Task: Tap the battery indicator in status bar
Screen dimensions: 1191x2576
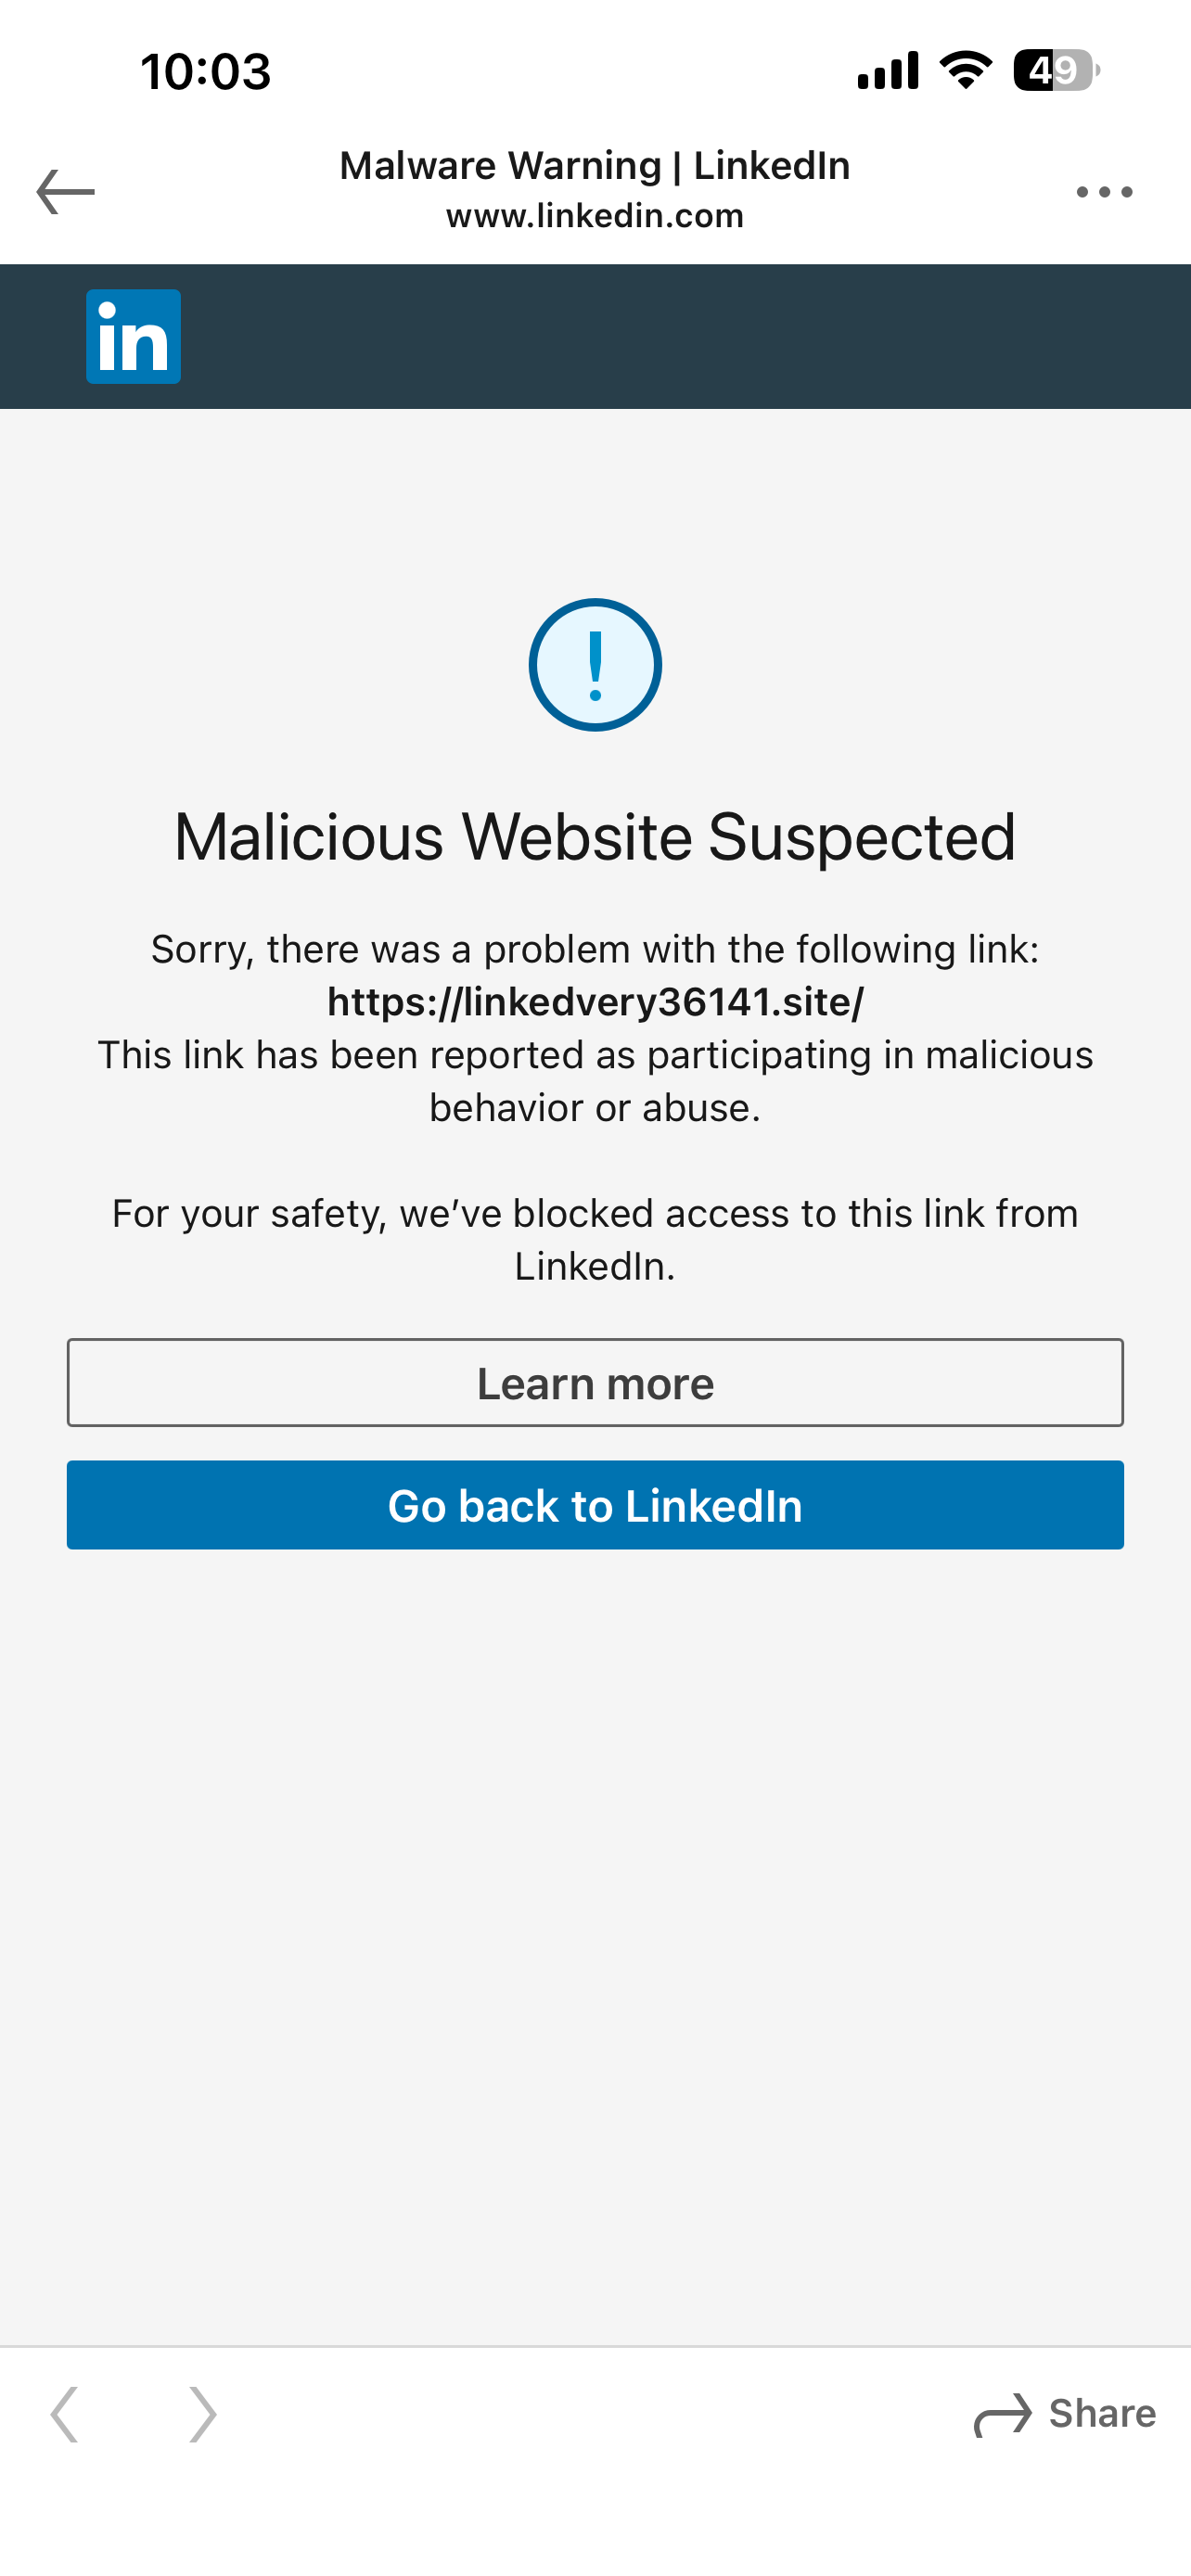Action: coord(1056,70)
